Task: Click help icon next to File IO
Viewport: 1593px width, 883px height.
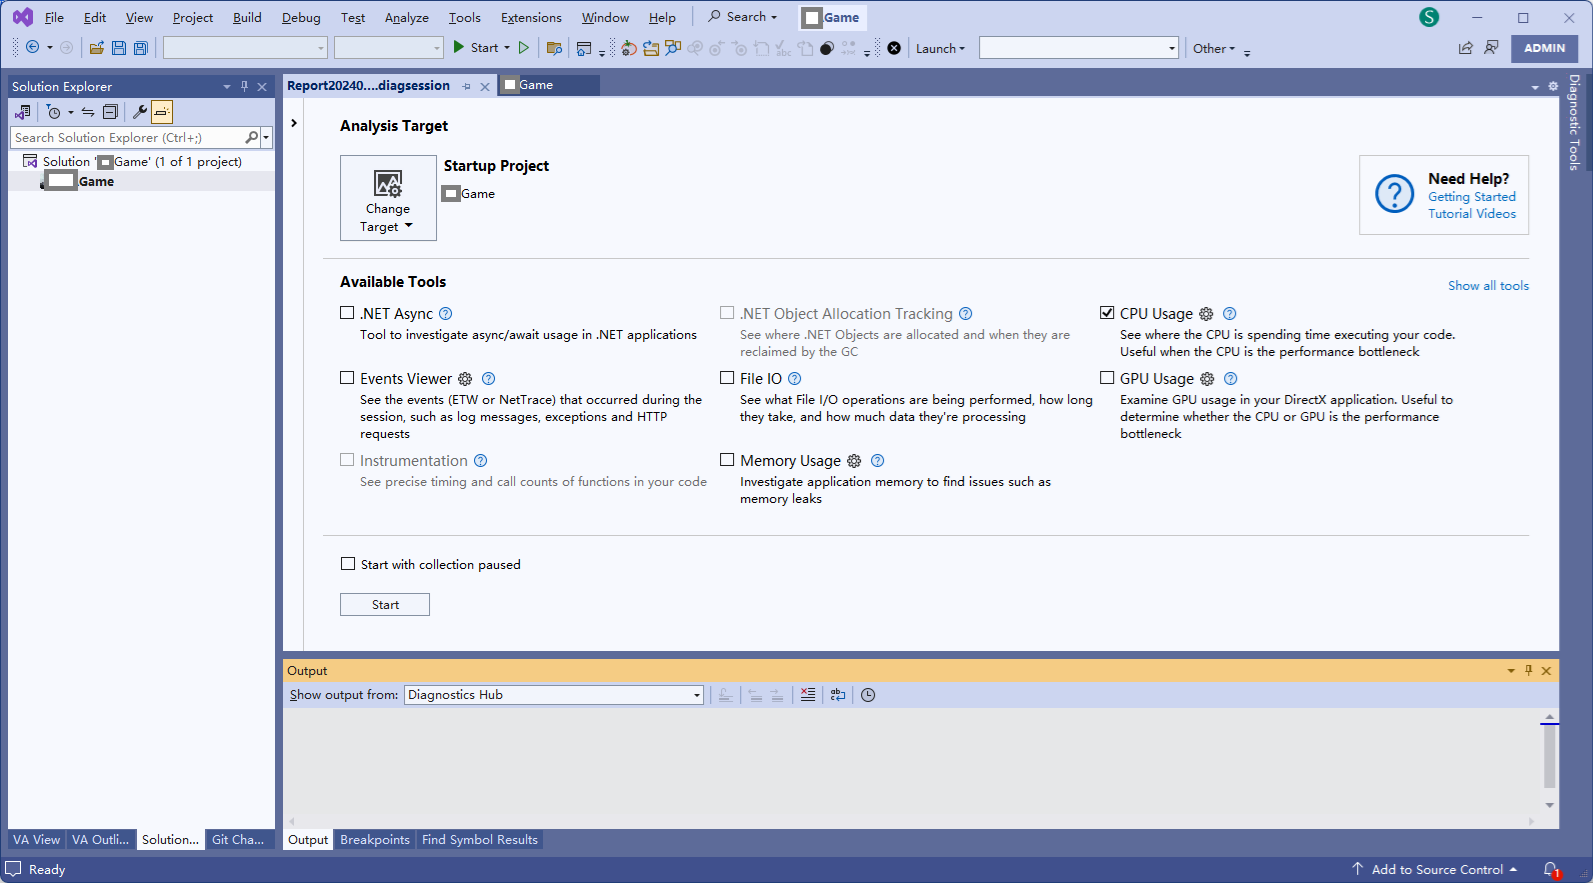Action: point(795,379)
